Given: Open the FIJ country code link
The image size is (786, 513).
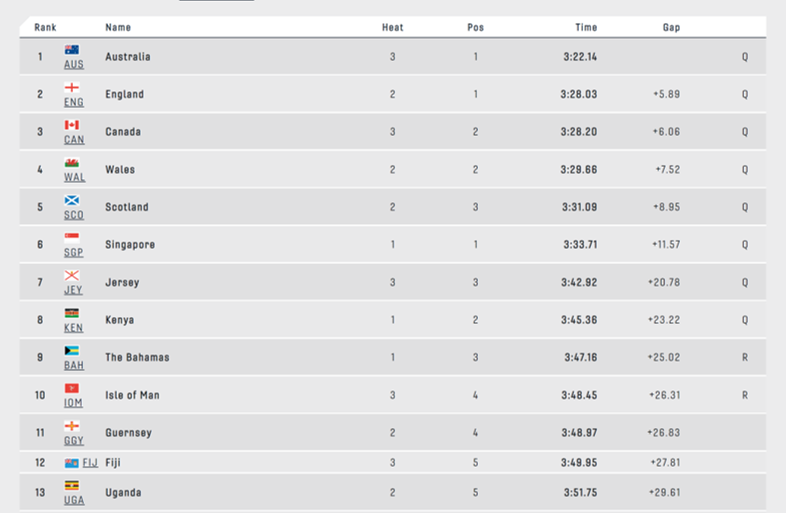Looking at the screenshot, I should click(x=90, y=462).
